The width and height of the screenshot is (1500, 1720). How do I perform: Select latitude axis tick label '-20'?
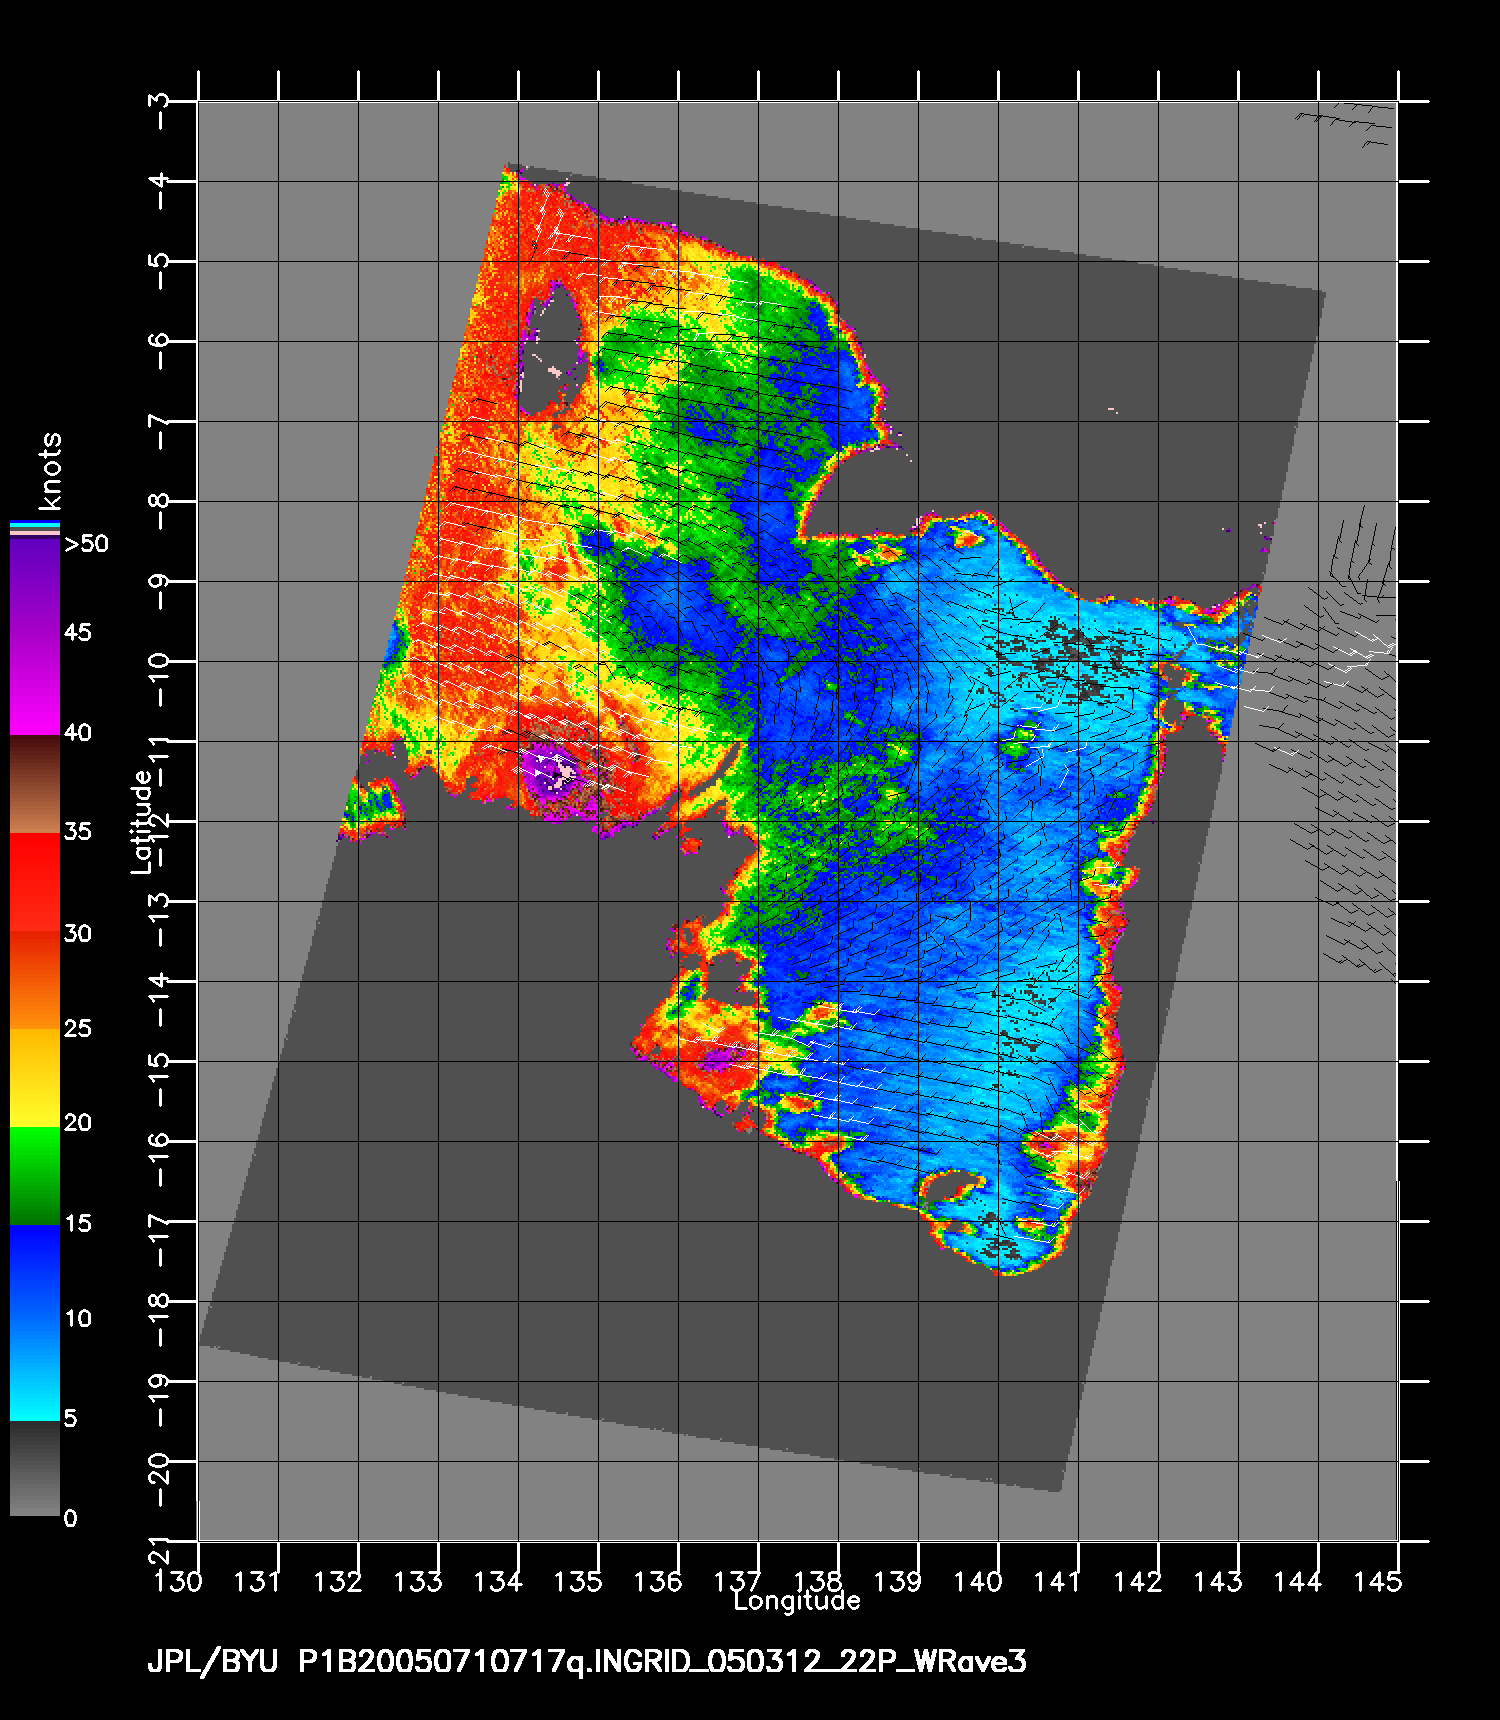click(x=158, y=1477)
